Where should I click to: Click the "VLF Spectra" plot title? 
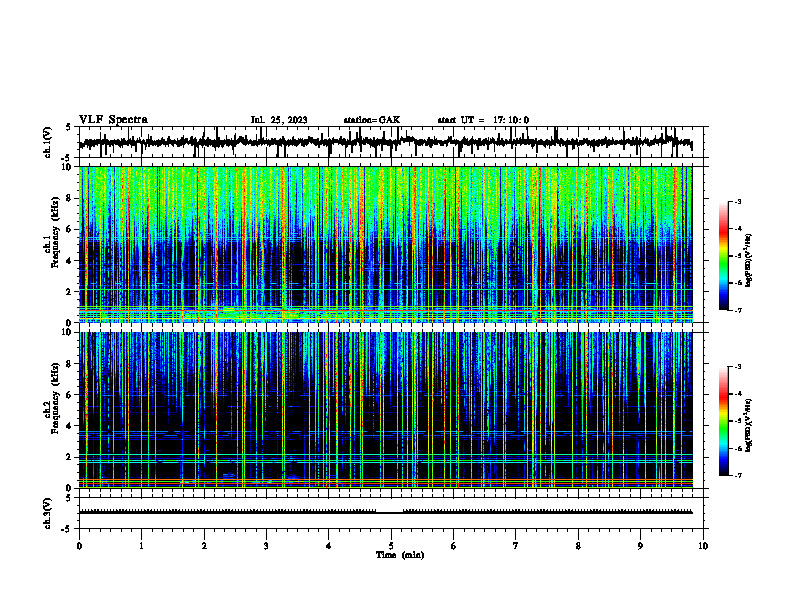pyautogui.click(x=113, y=119)
